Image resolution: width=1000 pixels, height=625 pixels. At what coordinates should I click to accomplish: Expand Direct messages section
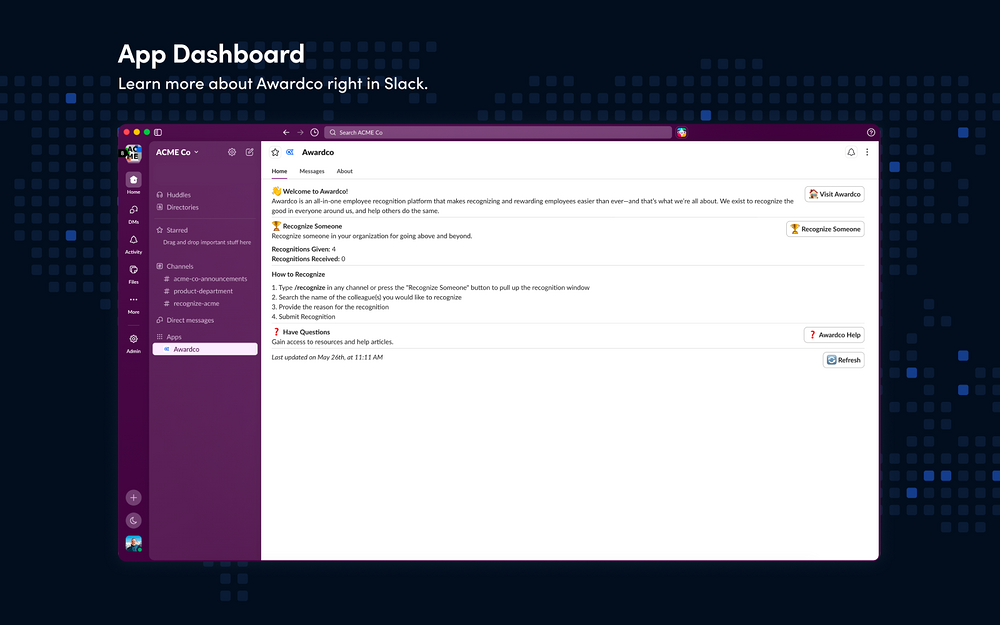coord(185,320)
